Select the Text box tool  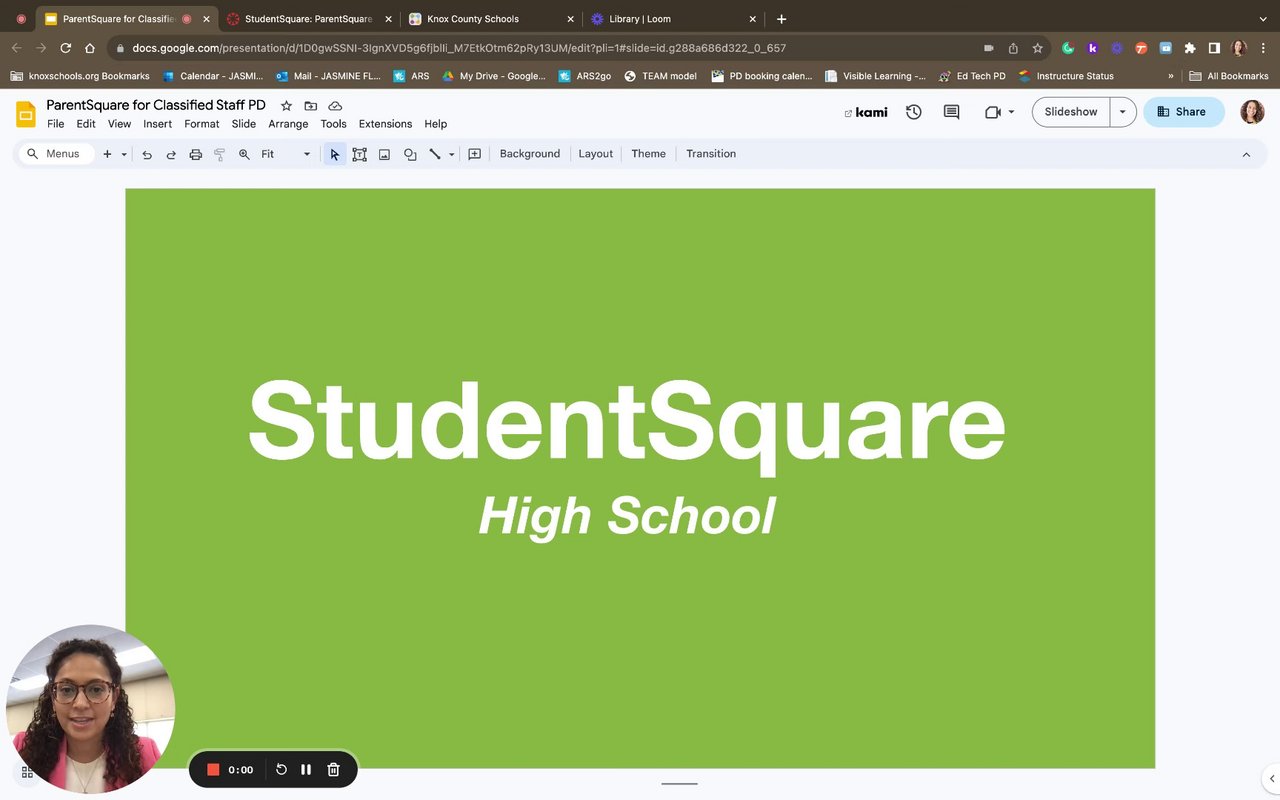[x=359, y=154]
